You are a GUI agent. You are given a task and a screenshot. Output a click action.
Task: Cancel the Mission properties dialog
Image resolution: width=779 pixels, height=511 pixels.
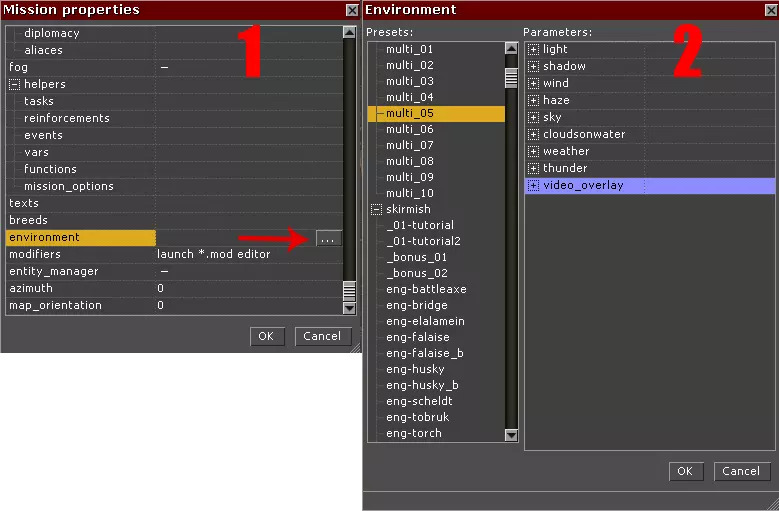(x=322, y=336)
